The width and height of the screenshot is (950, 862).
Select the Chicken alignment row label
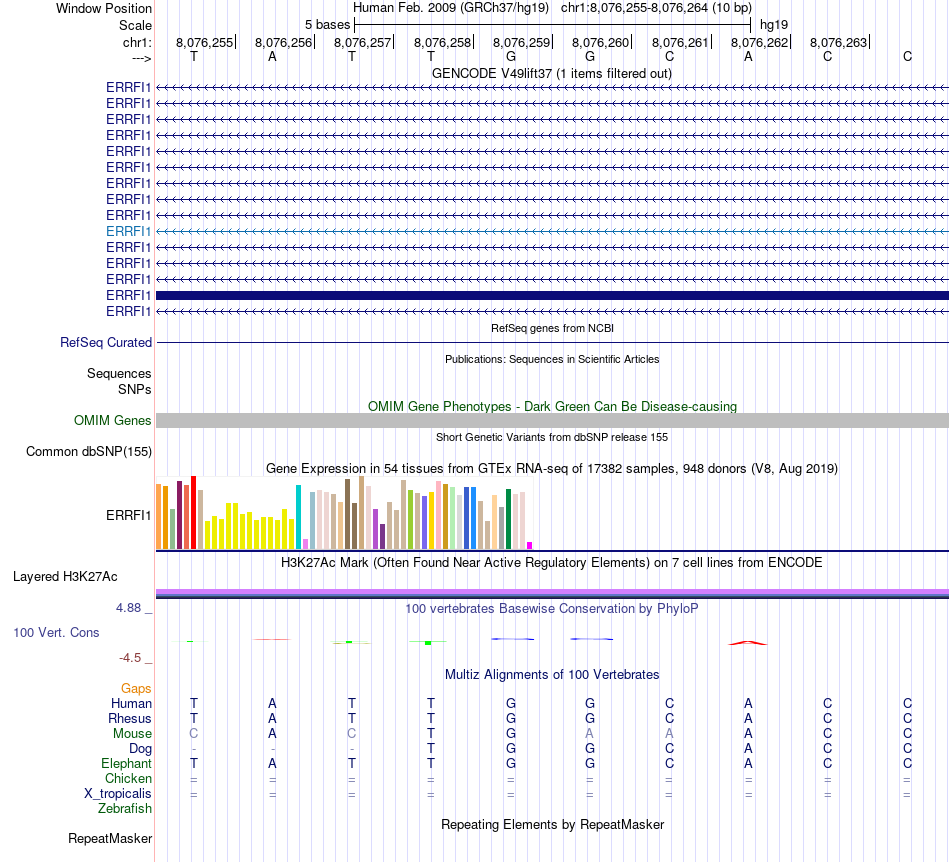click(128, 779)
